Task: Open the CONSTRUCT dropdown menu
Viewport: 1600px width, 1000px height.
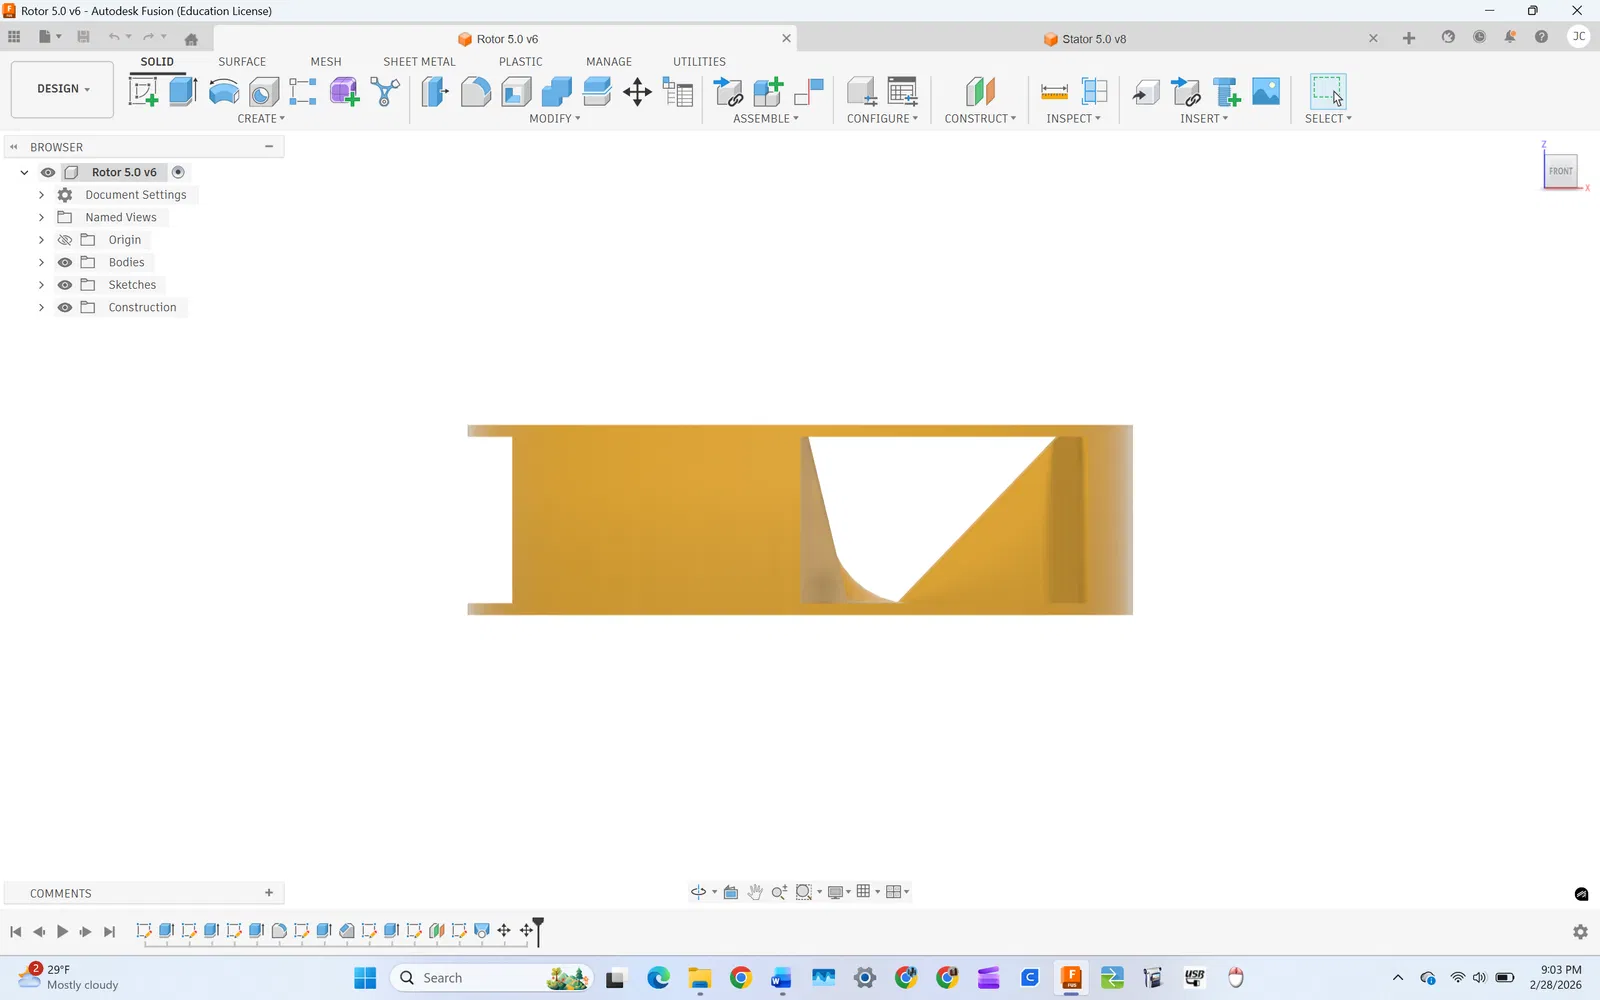Action: point(980,119)
